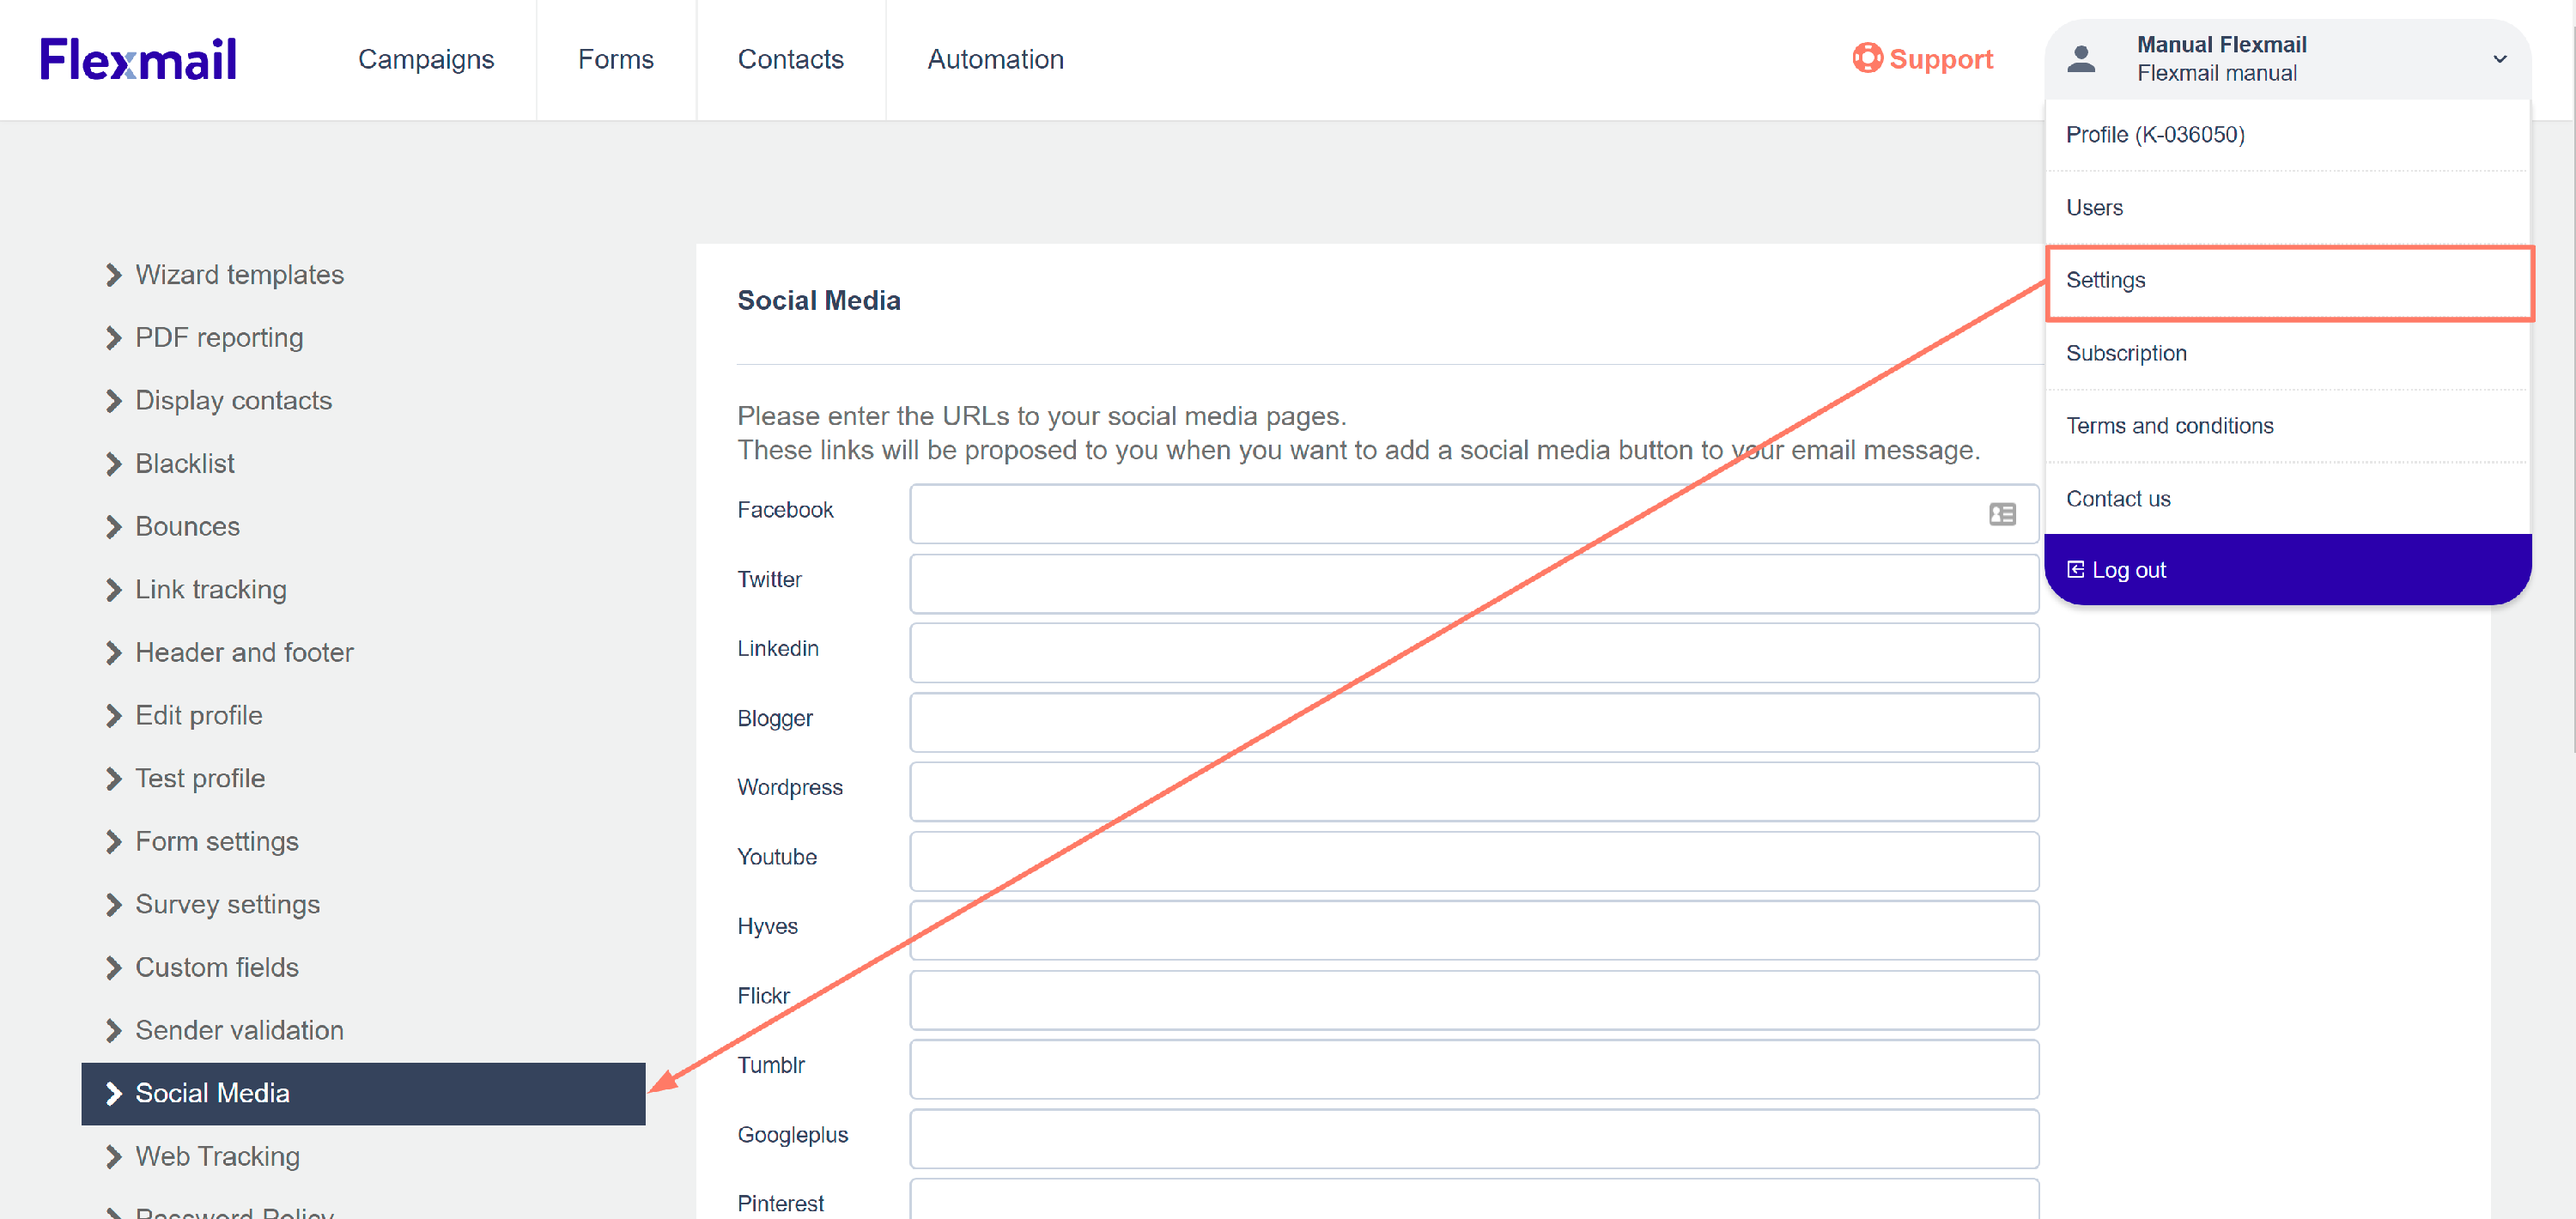
Task: Click the chevron beside Wizard templates
Action: coord(113,275)
